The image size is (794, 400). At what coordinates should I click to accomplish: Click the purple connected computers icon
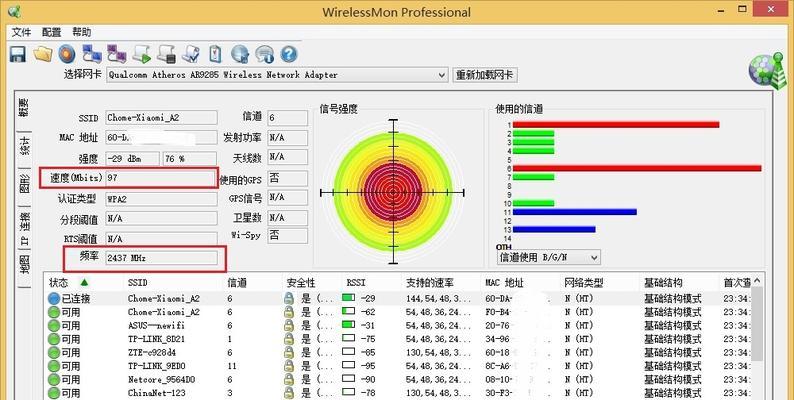[116, 54]
